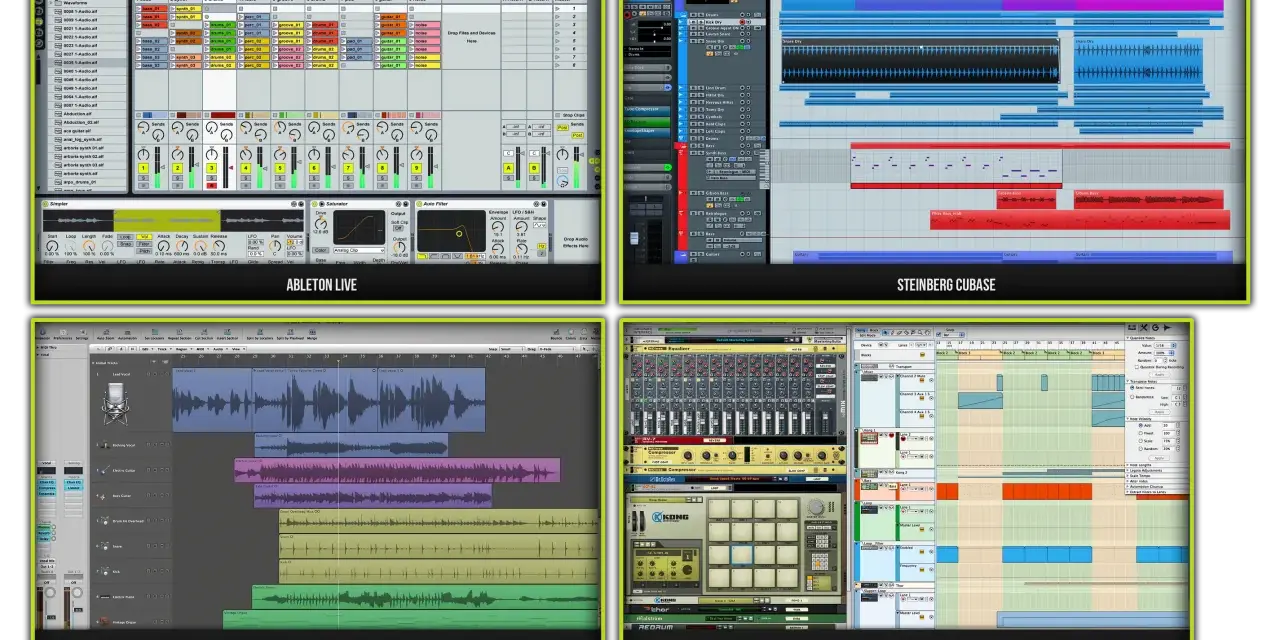Image resolution: width=1280 pixels, height=640 pixels.
Task: Click Auto Filter's yellow cutoff frequency dot
Action: (459, 233)
